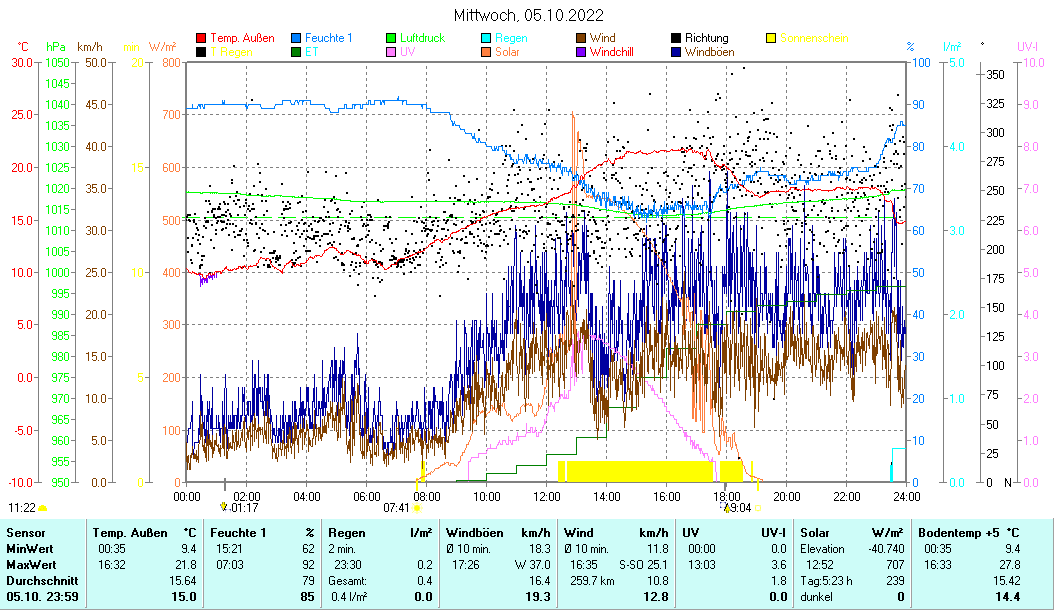Click the sunrise sun icon next to 07:41
Viewport: 1054px width, 610px height.
(x=417, y=508)
